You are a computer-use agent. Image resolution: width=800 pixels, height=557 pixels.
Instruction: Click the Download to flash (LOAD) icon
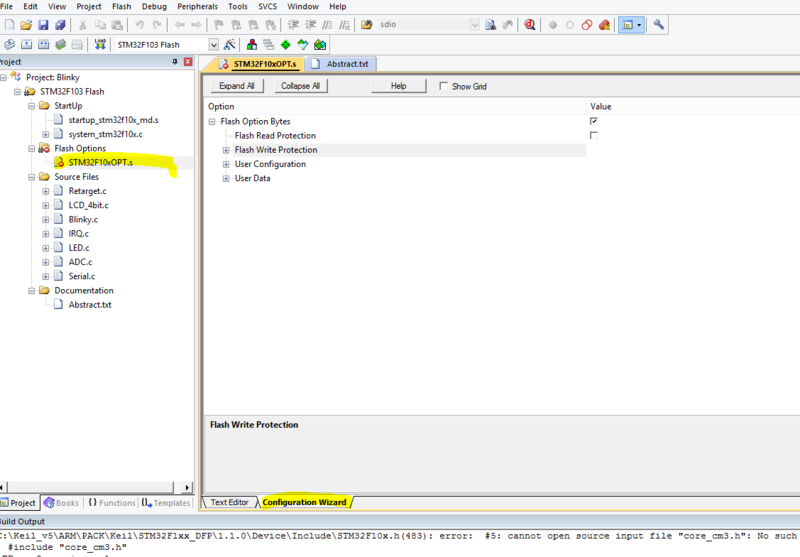(x=101, y=44)
